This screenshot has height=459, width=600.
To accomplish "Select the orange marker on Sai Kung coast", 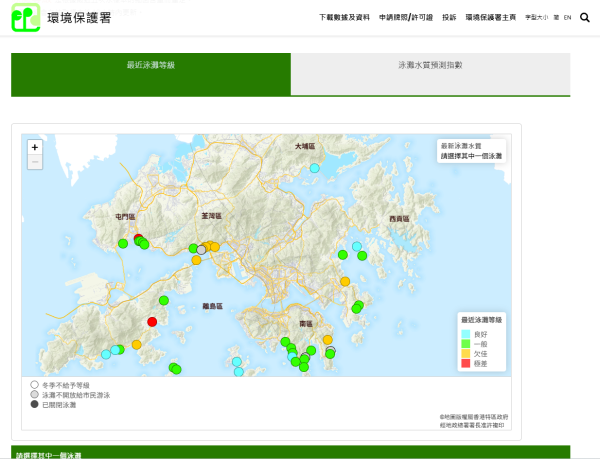I will [x=345, y=282].
